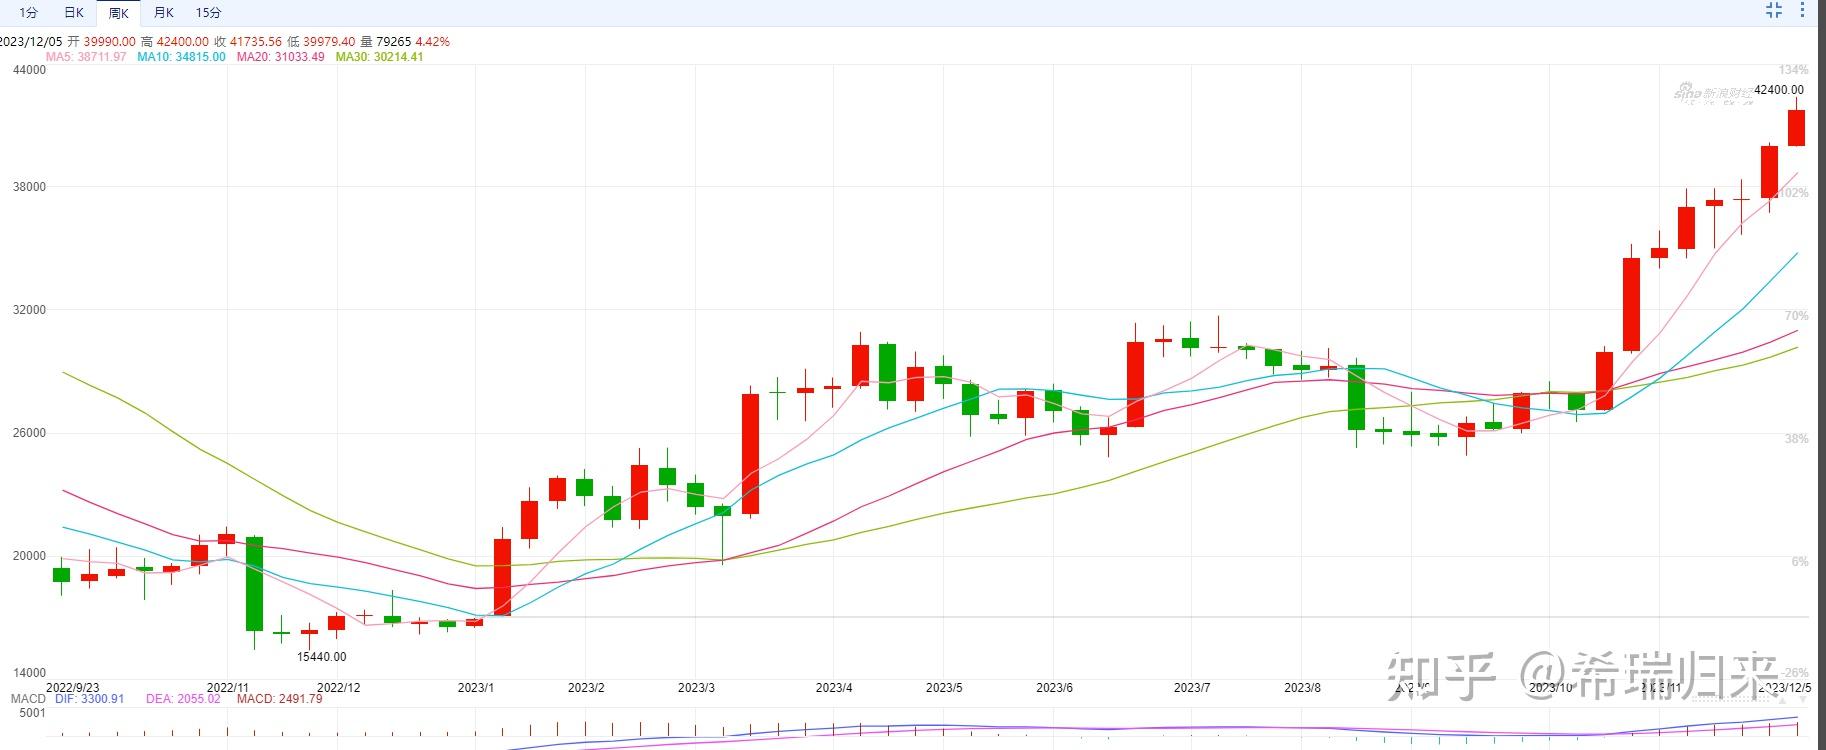Click the 2022/9/23 date axis label

point(73,688)
